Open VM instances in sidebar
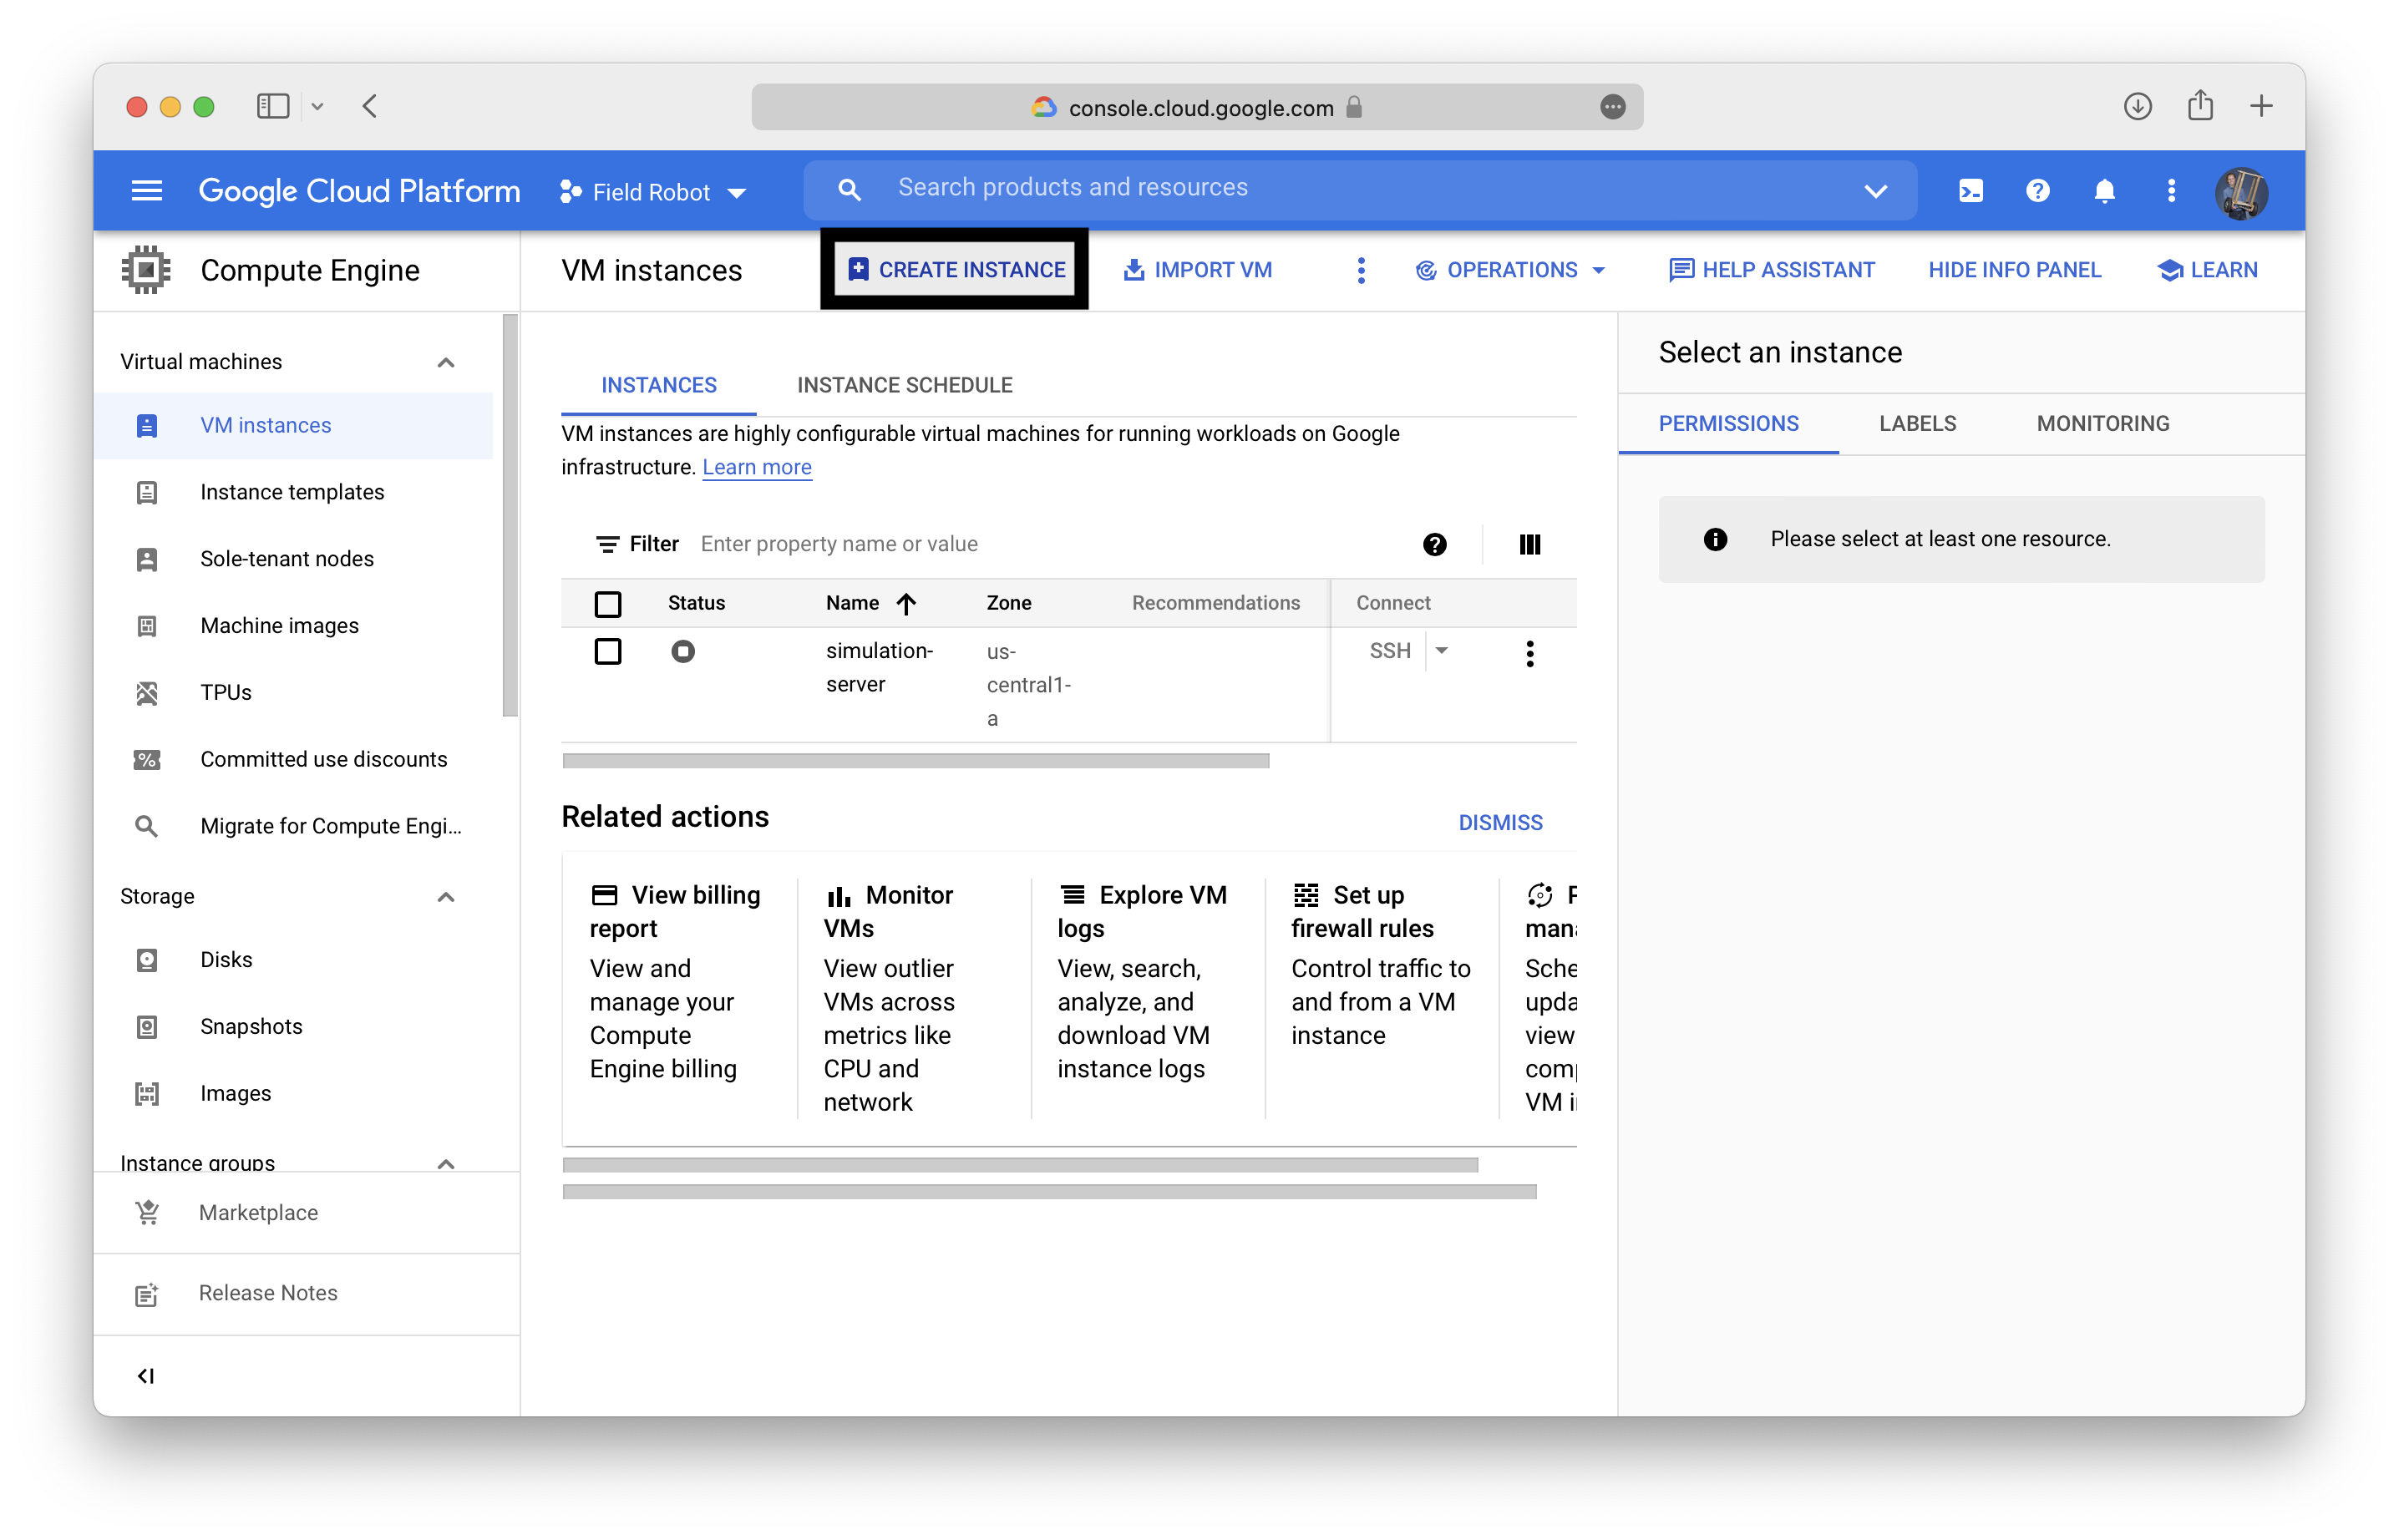Screen dimensions: 2399x1540 point(293,425)
